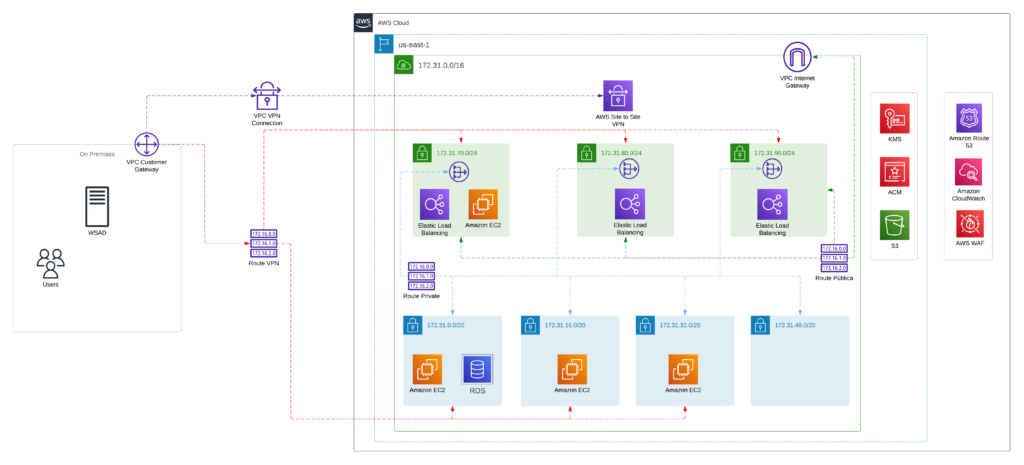This screenshot has width=1024, height=465.
Task: Click Amazon EC2 icon in subnet 172.31.16.0/20
Action: pyautogui.click(x=572, y=370)
